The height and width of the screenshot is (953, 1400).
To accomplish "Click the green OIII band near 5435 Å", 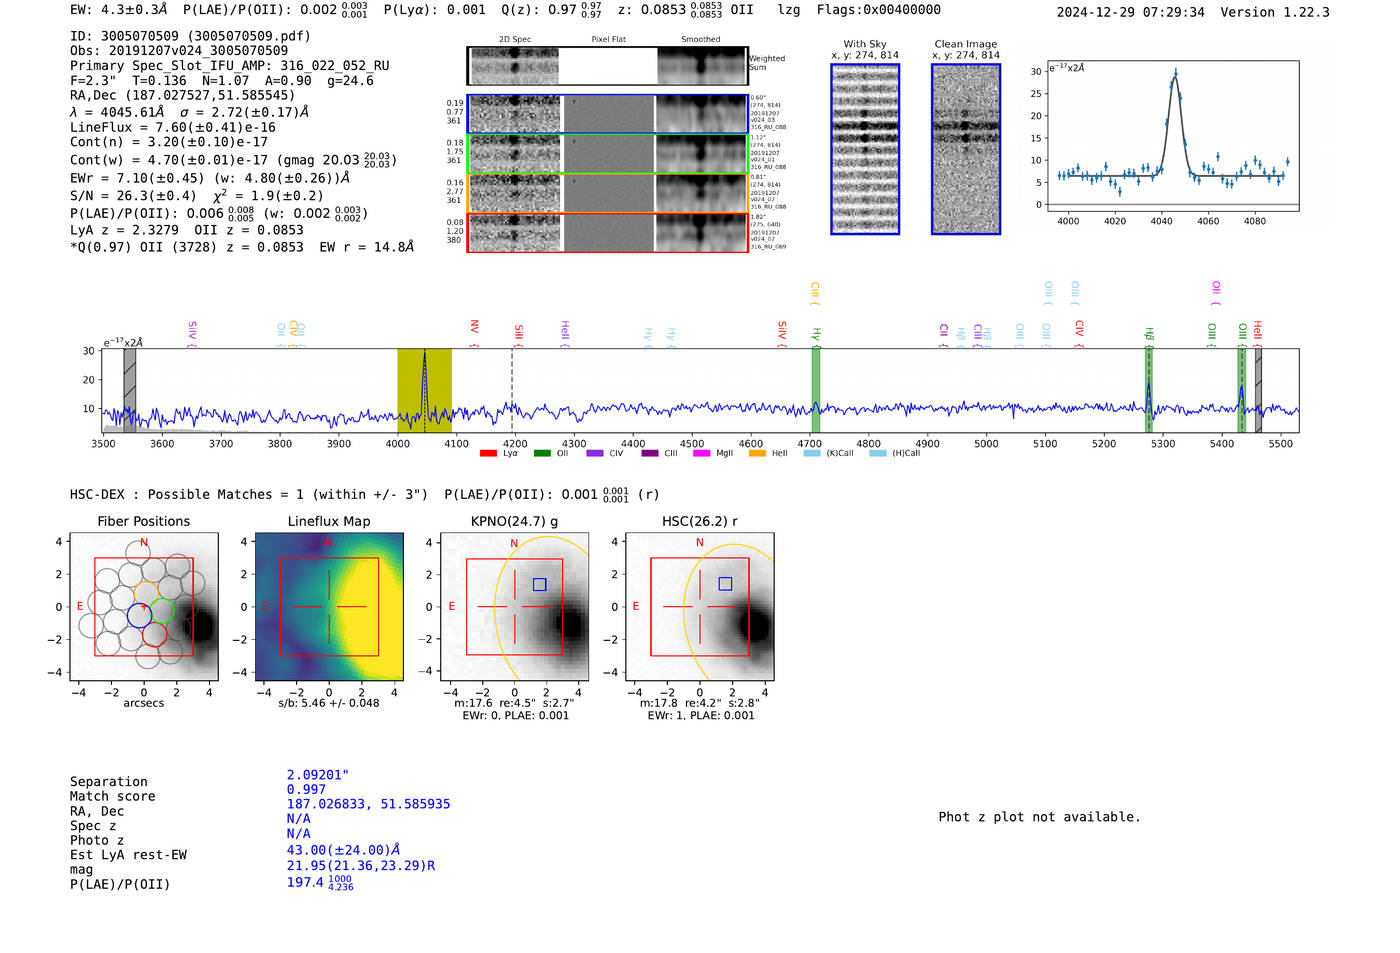I will 1242,390.
